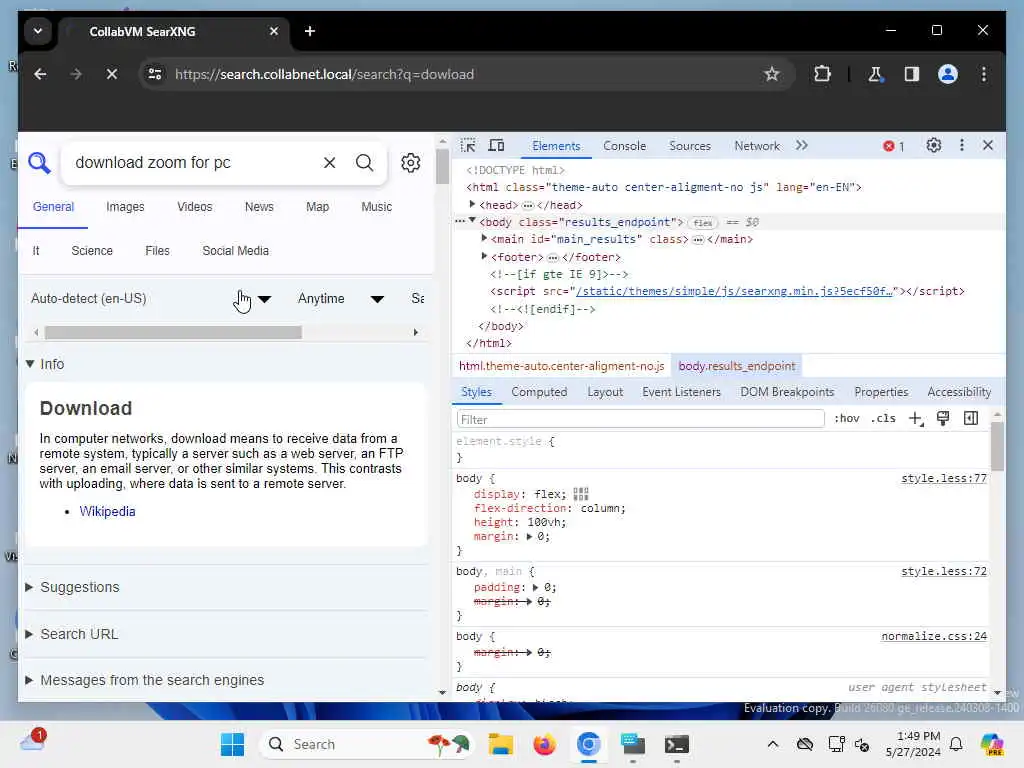Viewport: 1024px width, 768px height.
Task: Open the Windows Start menu
Action: click(232, 744)
